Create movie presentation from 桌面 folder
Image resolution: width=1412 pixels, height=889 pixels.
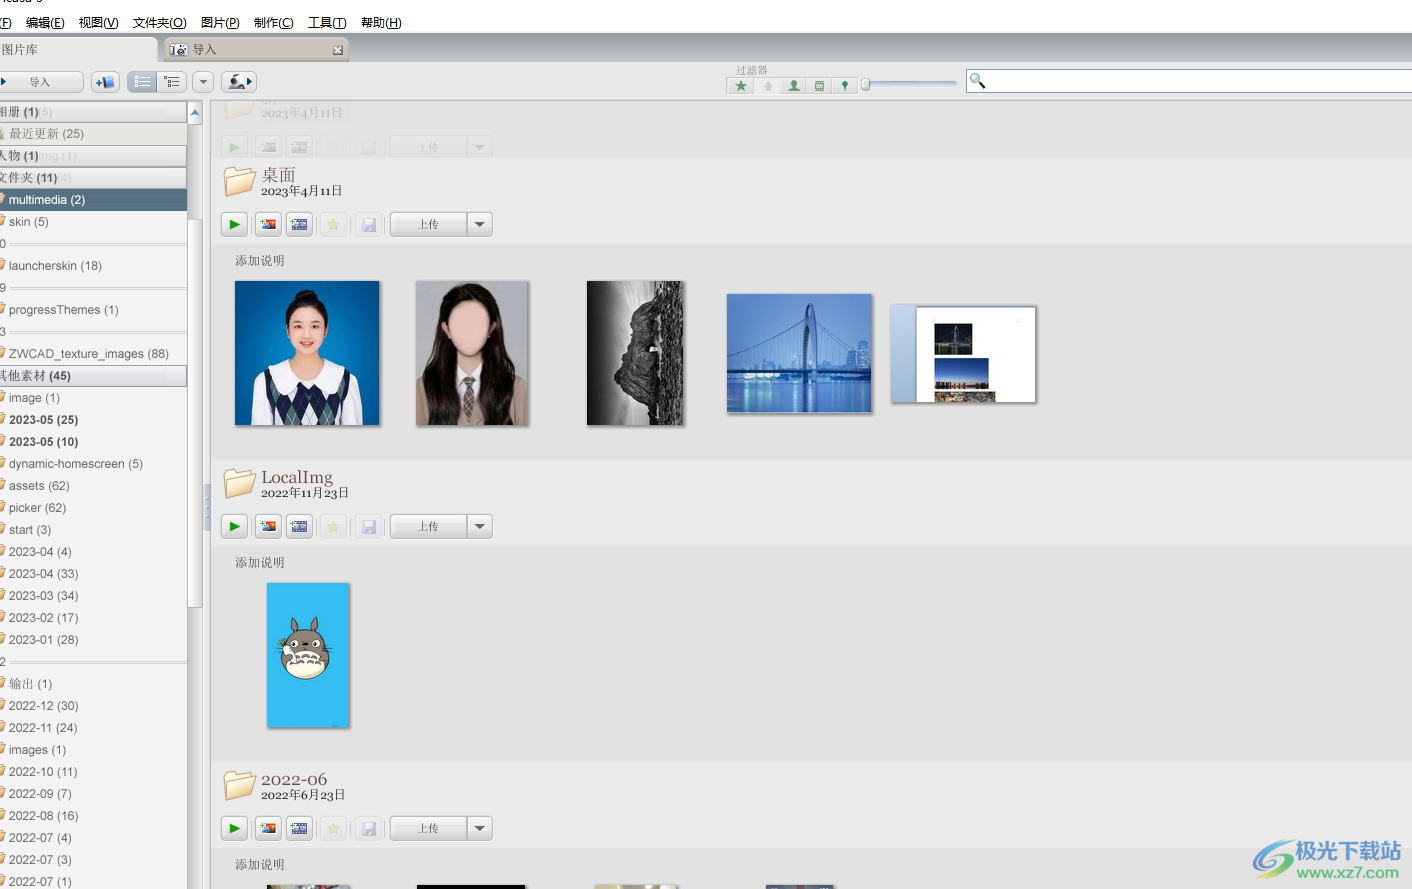(x=299, y=225)
